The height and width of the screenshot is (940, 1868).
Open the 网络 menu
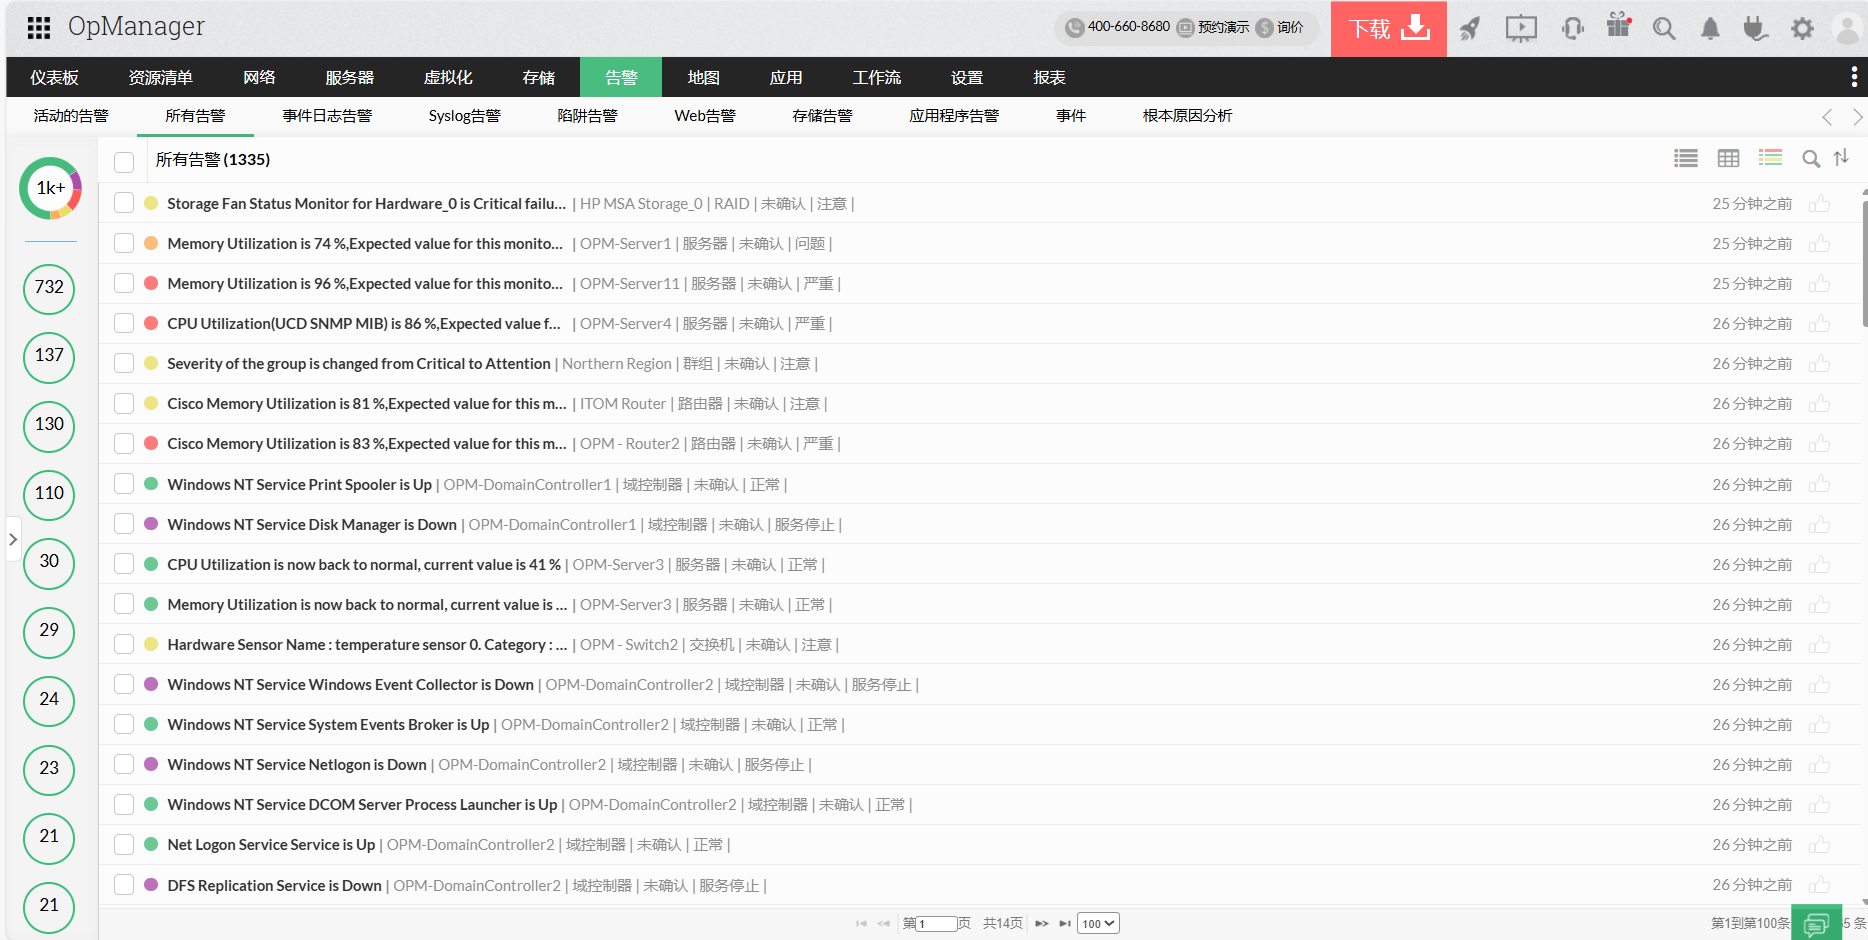click(x=259, y=77)
